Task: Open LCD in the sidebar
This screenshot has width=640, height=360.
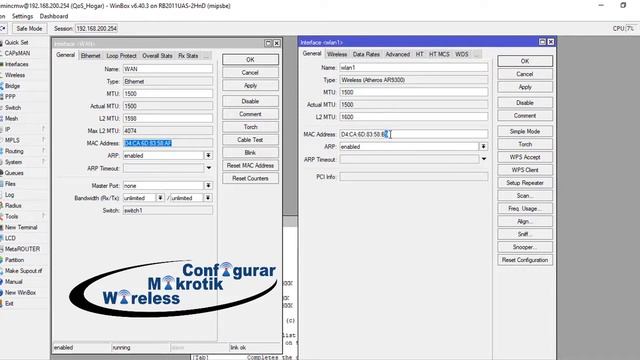Action: click(x=10, y=238)
